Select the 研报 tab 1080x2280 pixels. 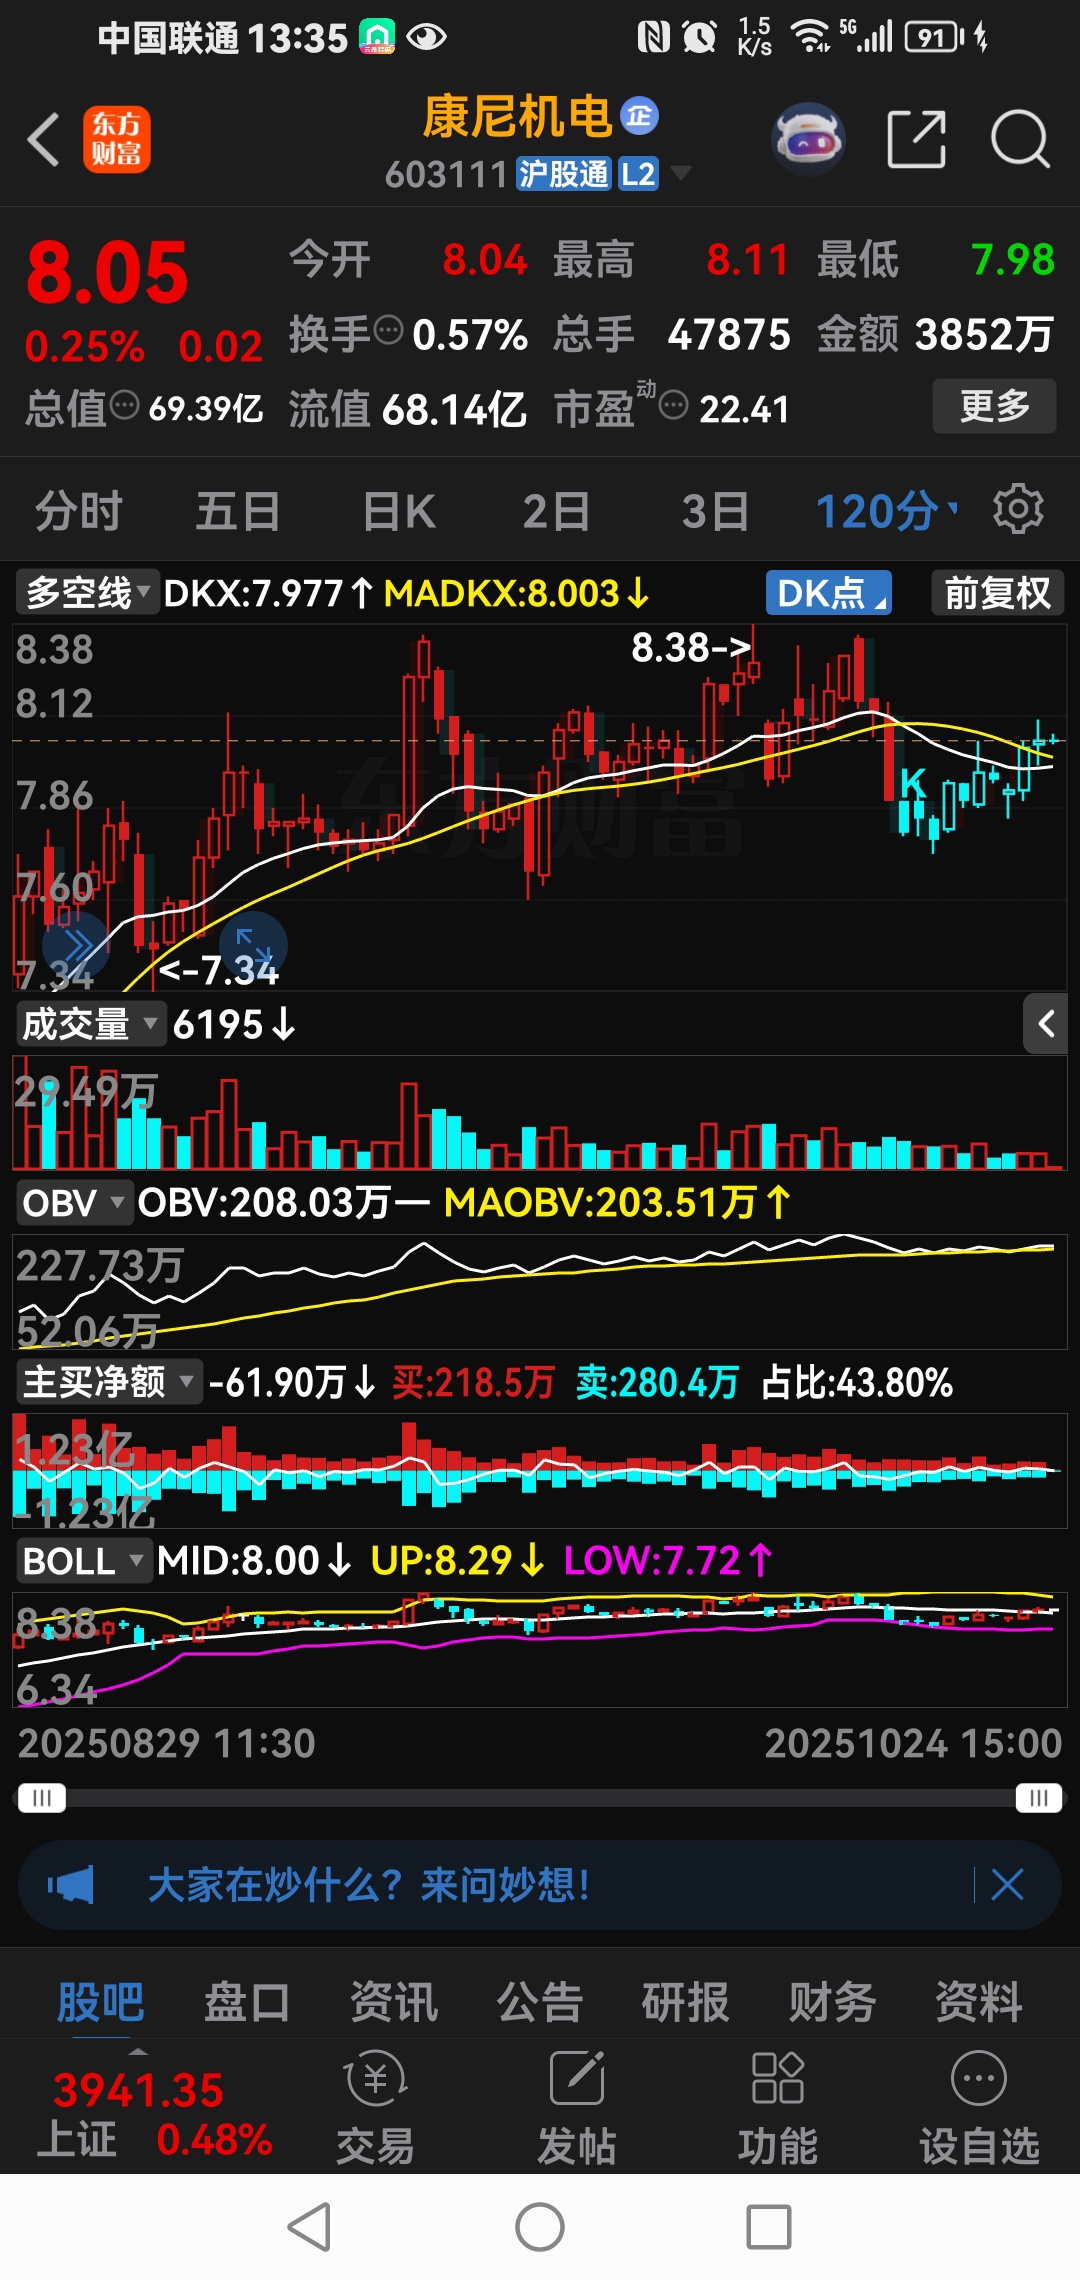686,2002
